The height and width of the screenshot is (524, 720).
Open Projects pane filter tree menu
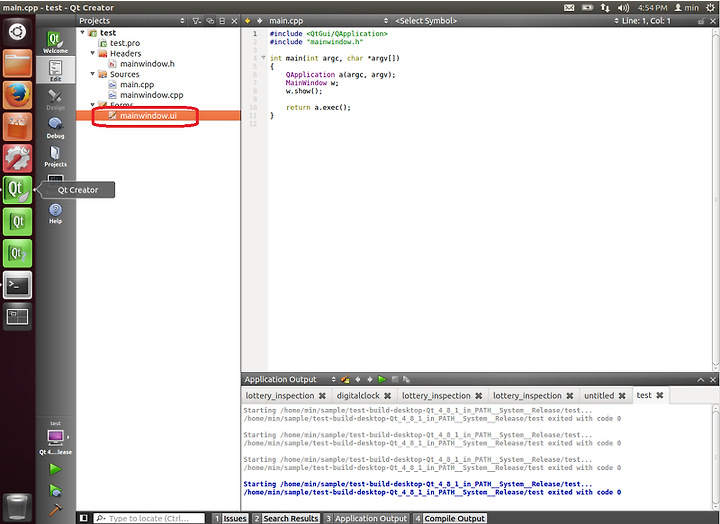pos(197,21)
